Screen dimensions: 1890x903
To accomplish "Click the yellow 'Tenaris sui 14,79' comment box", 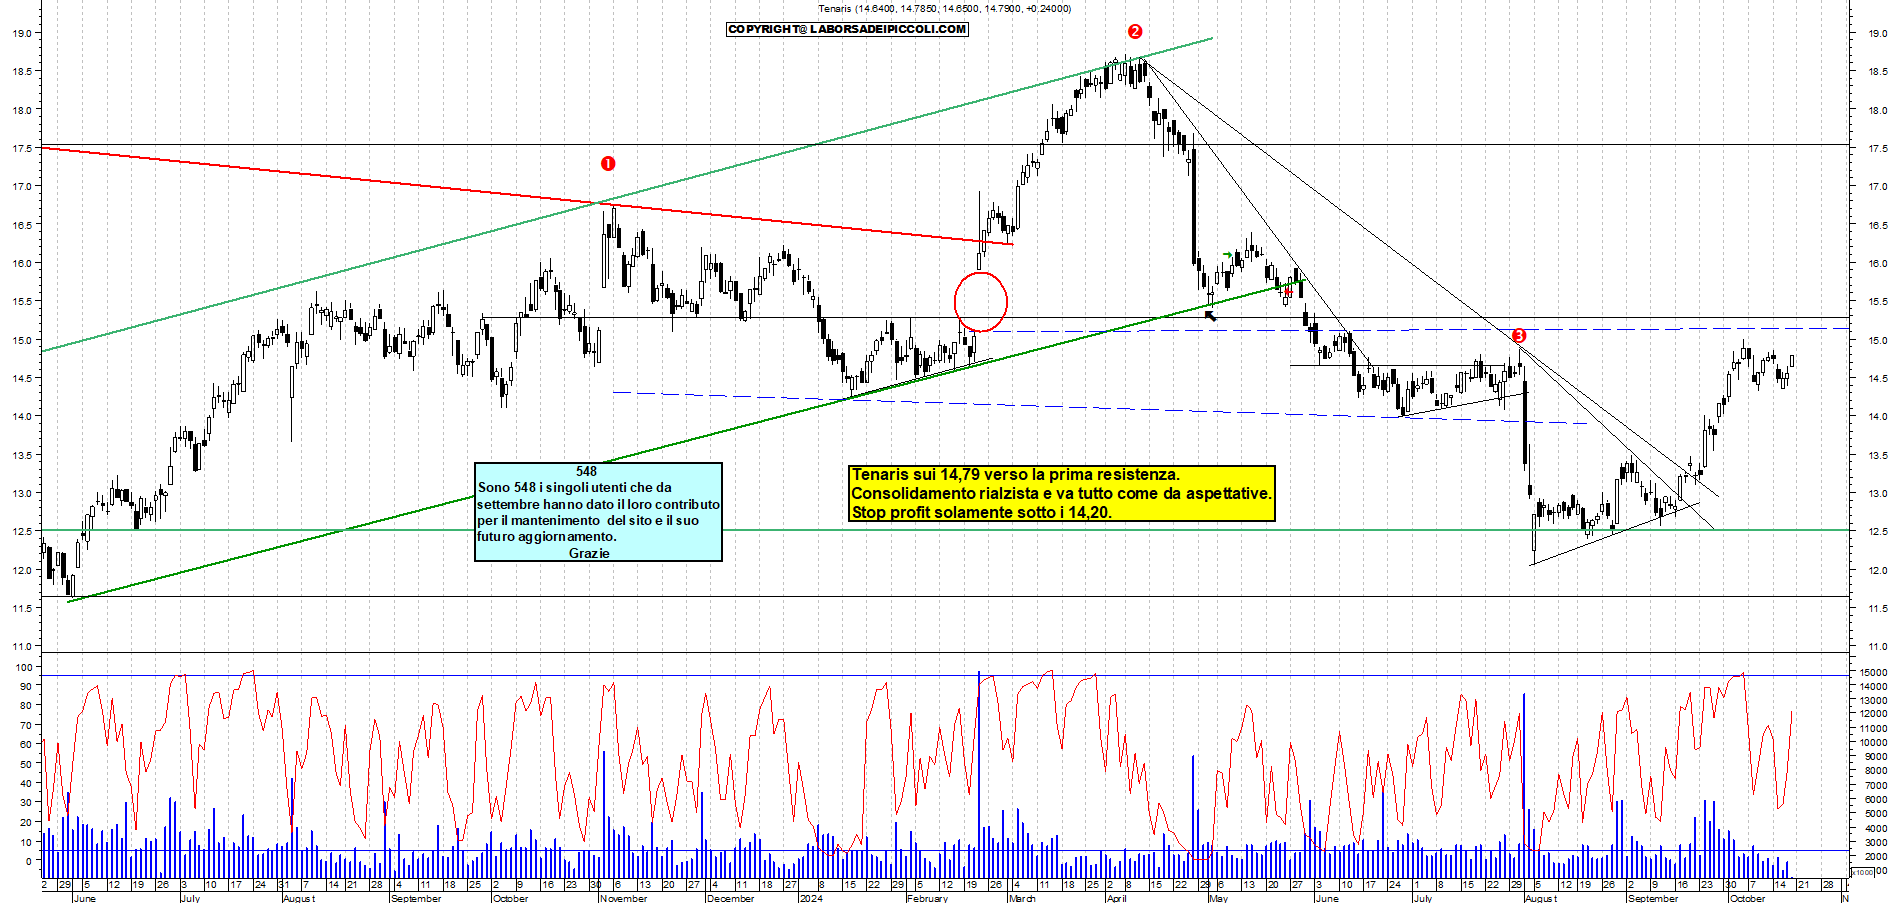I will (x=1062, y=493).
